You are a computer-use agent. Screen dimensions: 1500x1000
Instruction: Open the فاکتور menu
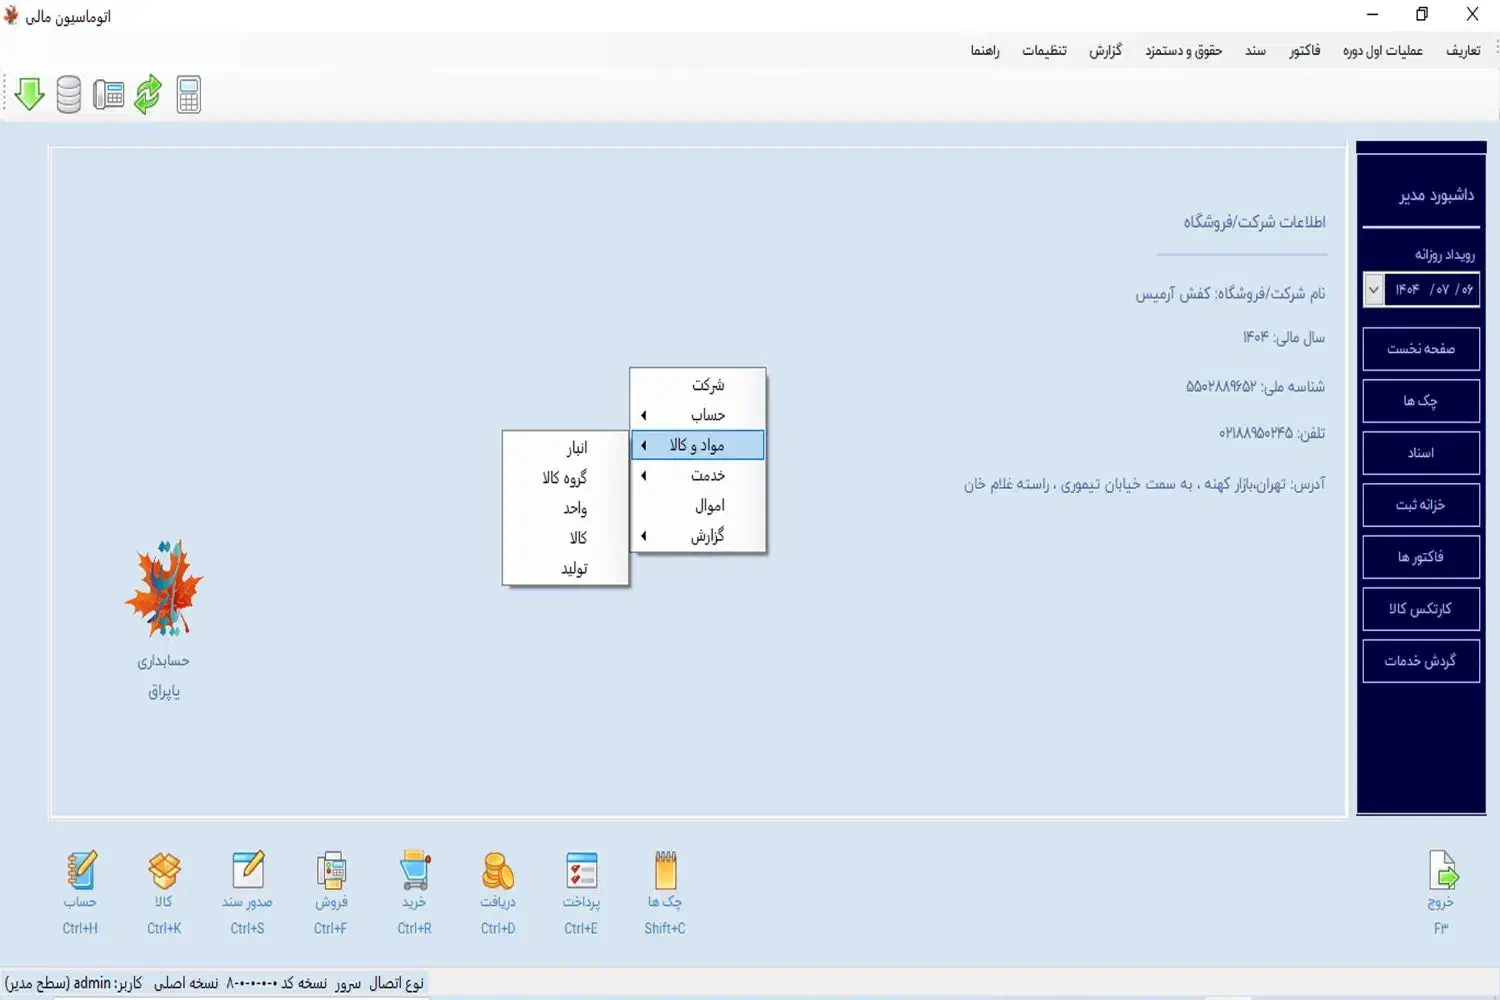1305,50
